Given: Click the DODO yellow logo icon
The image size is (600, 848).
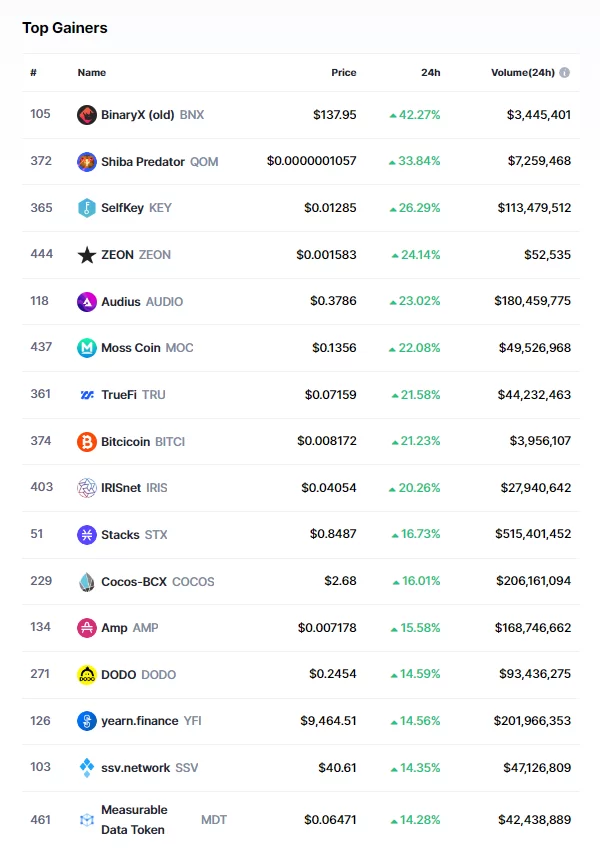Looking at the screenshot, I should pos(87,674).
